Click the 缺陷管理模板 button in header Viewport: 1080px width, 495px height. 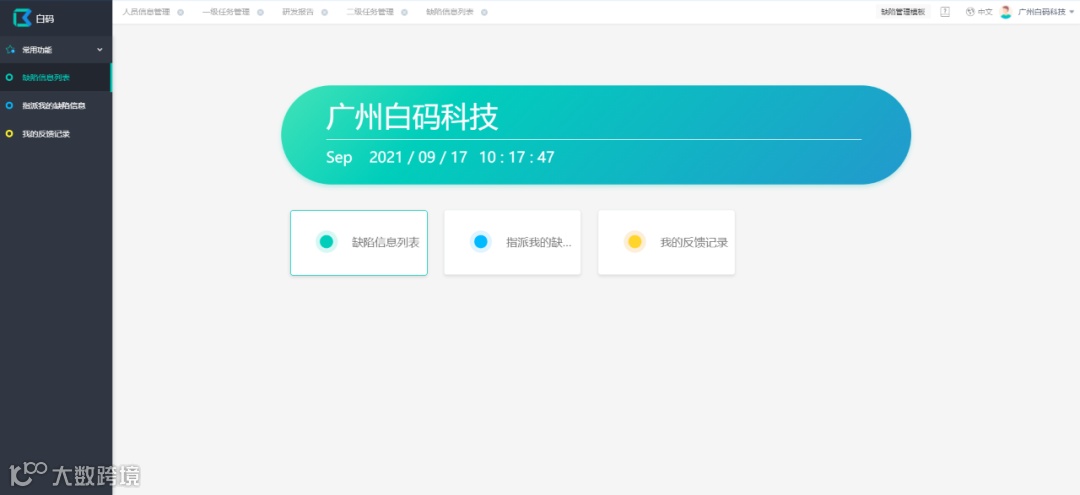point(903,12)
